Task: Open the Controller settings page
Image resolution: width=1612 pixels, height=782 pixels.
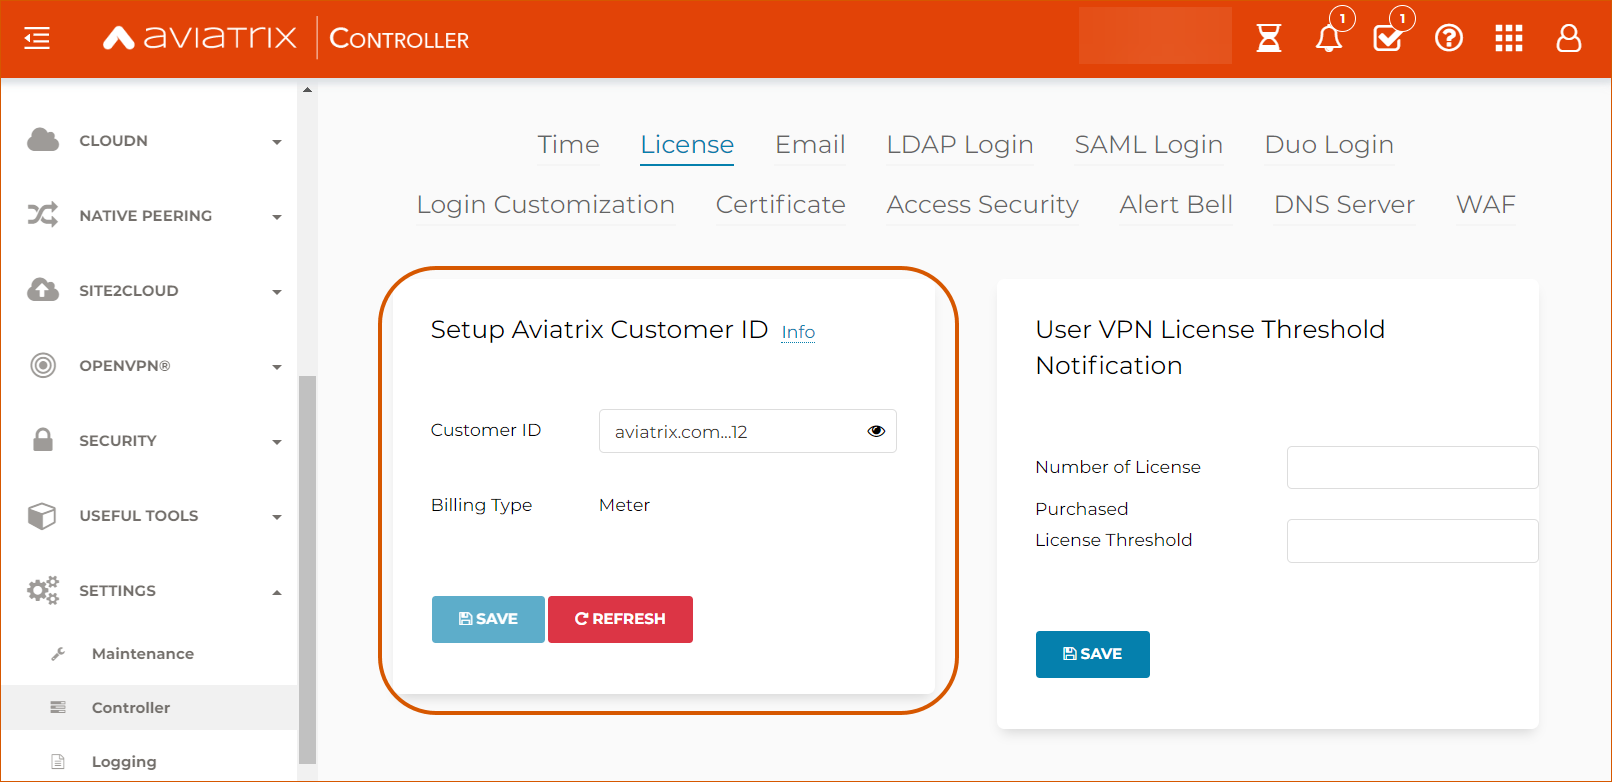Action: point(131,708)
